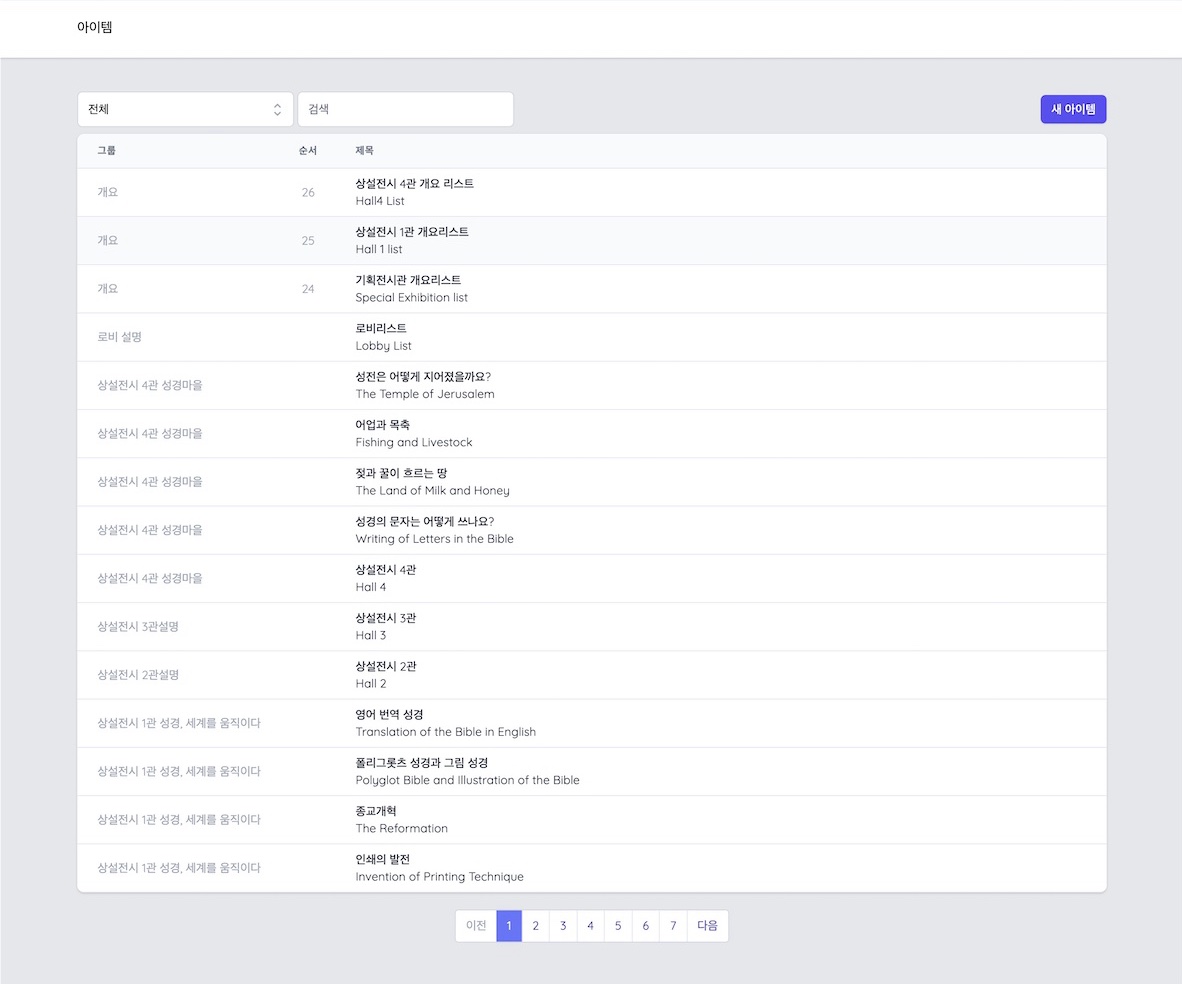Select the 성경의 문자는 어떻게 쓰나요? row title

424,521
